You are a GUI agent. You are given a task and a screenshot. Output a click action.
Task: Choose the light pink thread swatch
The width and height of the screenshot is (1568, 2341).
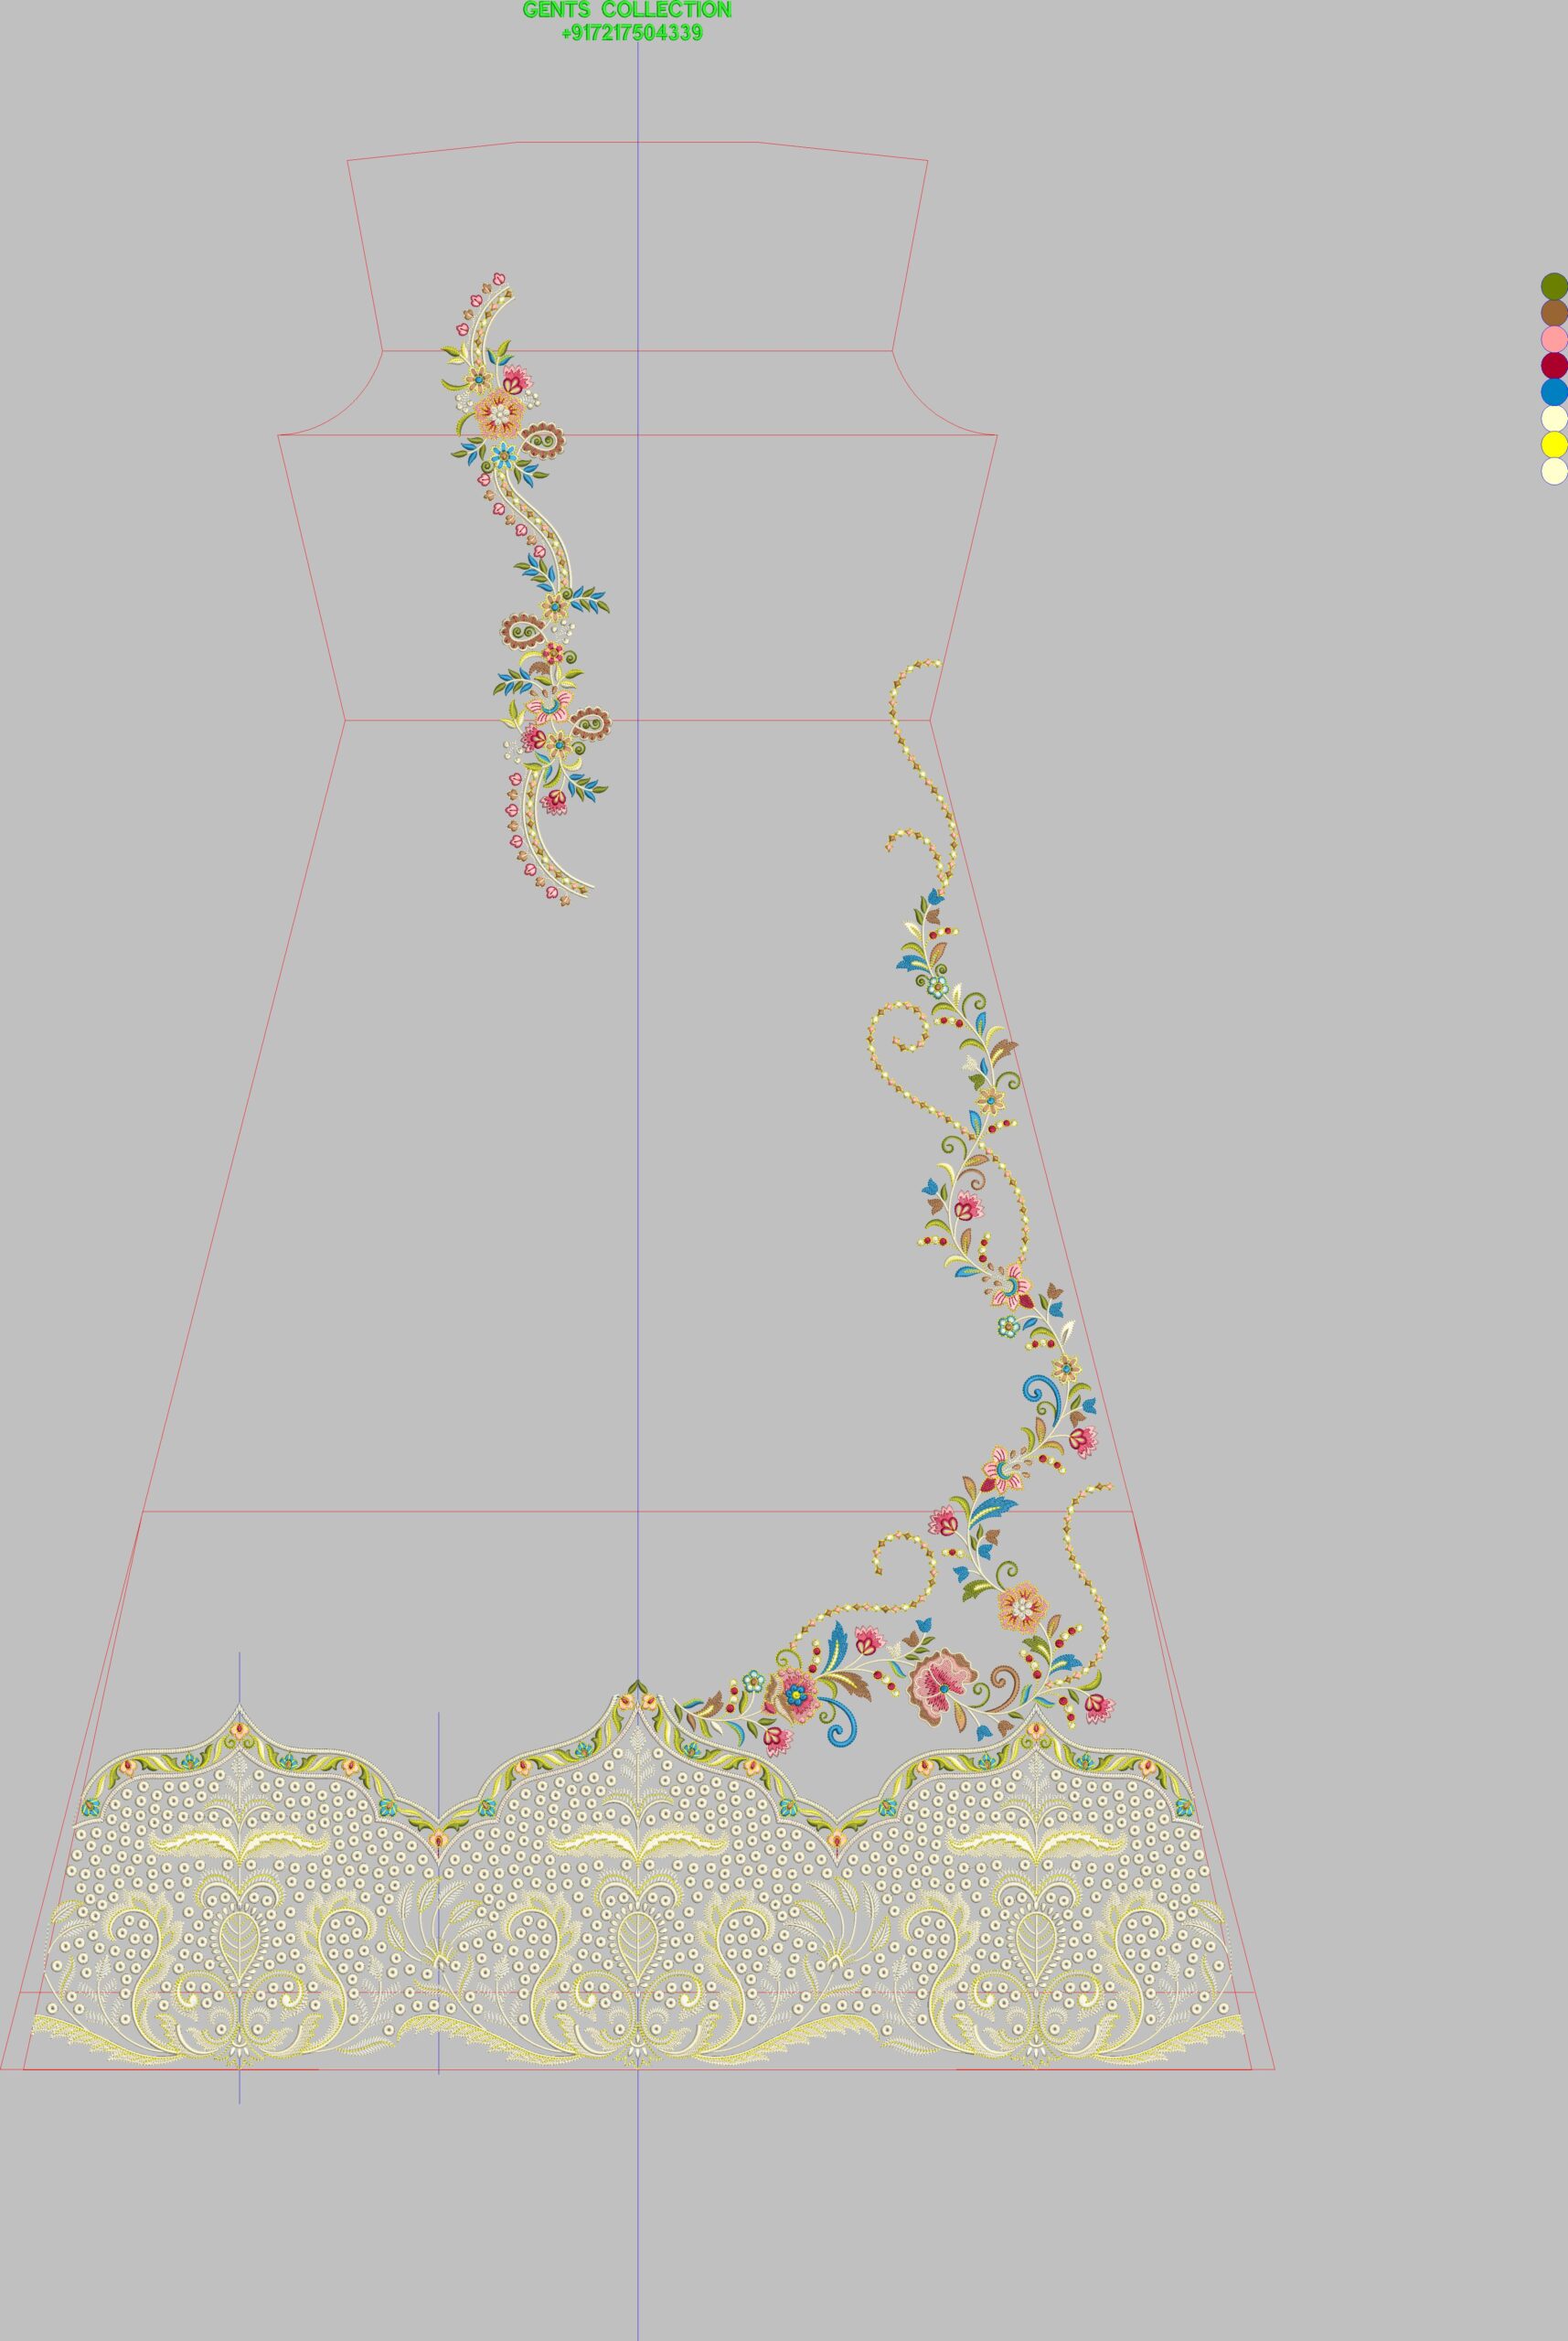[1553, 339]
